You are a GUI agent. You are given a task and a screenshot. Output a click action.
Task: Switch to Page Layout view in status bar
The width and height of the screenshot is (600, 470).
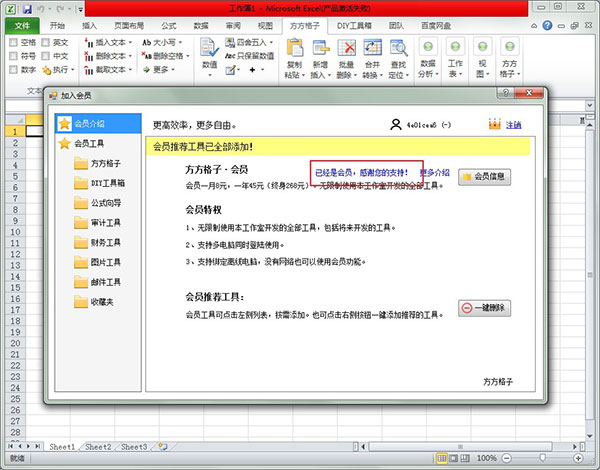[453, 458]
